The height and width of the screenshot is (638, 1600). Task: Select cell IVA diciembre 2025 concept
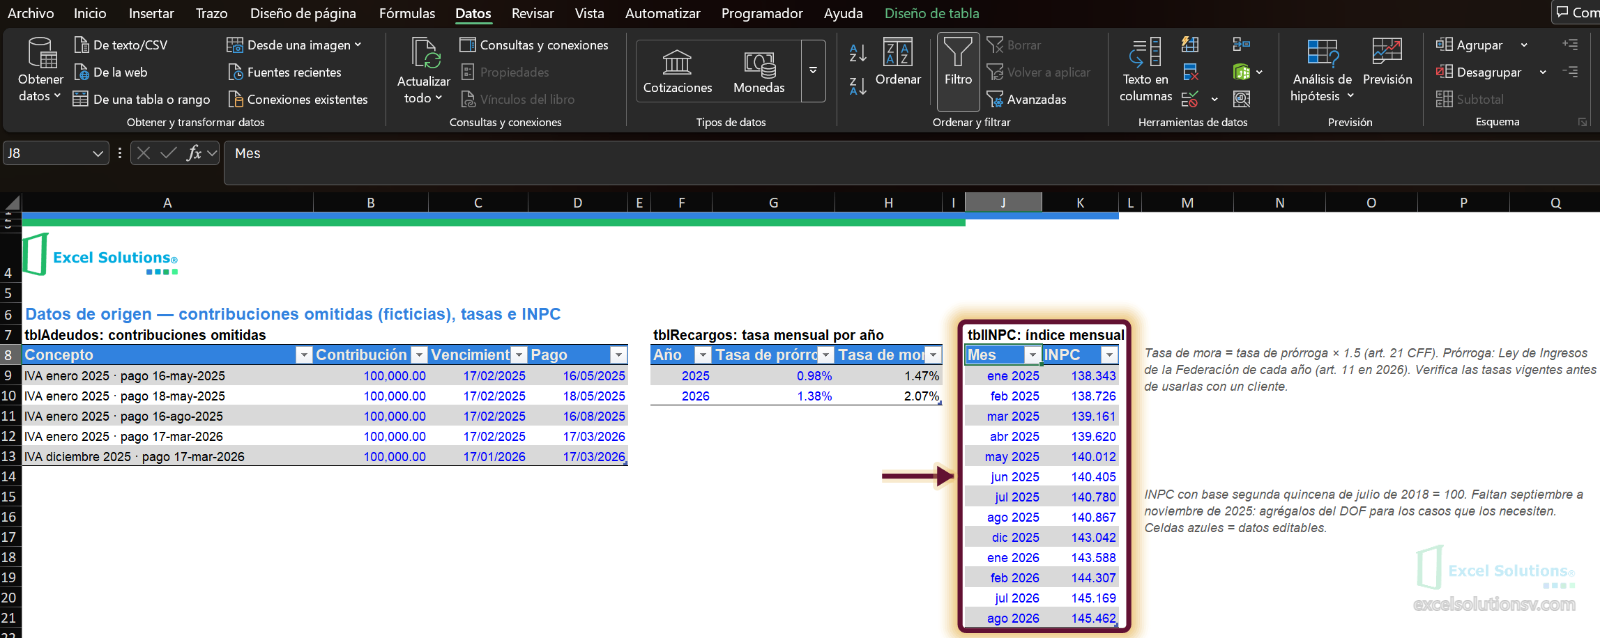168,457
